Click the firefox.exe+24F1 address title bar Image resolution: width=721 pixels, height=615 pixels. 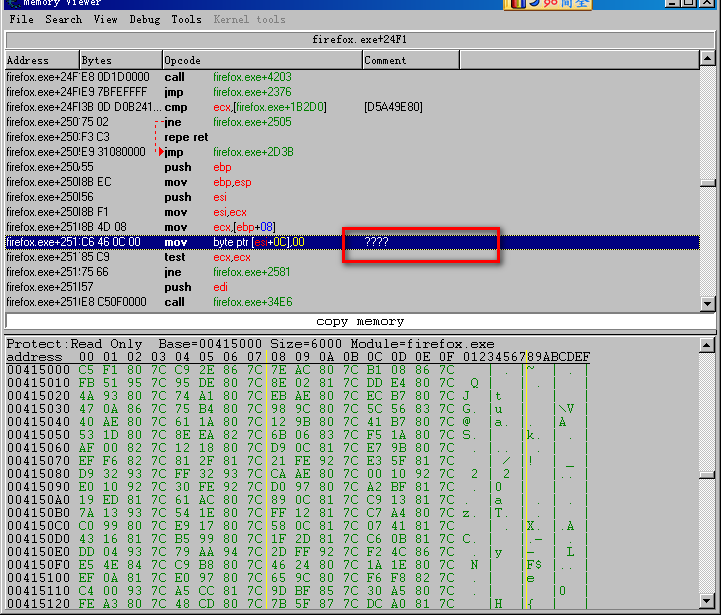tap(359, 40)
